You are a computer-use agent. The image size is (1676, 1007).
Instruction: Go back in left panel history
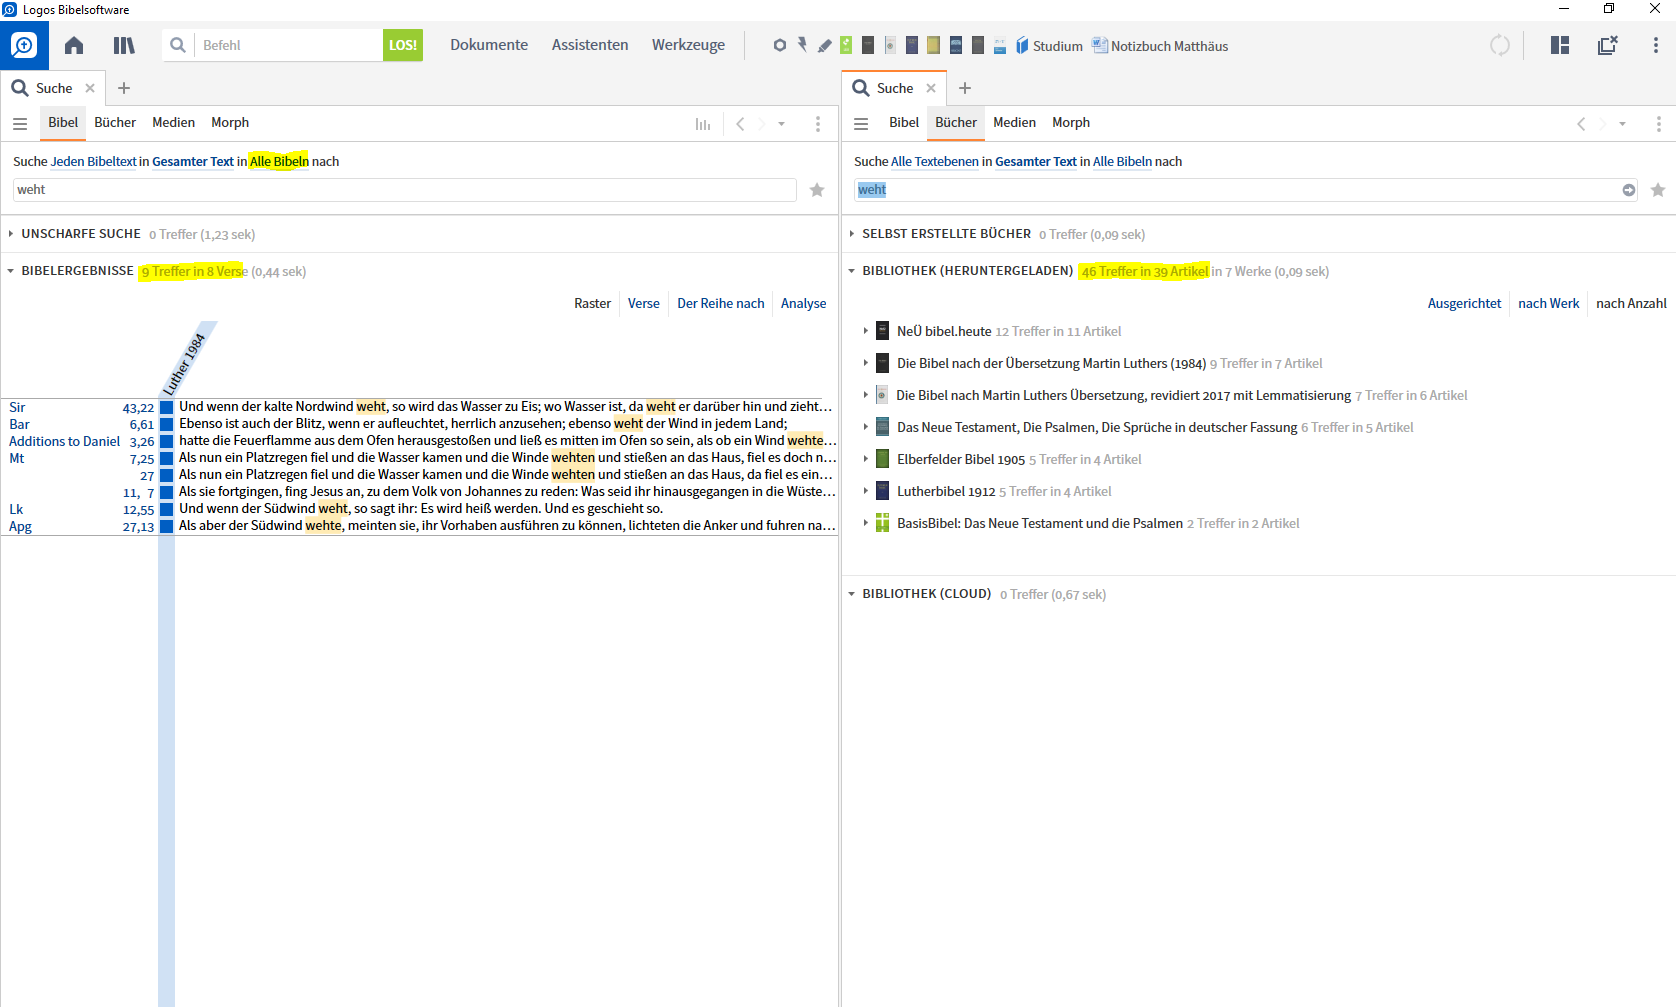click(x=740, y=124)
